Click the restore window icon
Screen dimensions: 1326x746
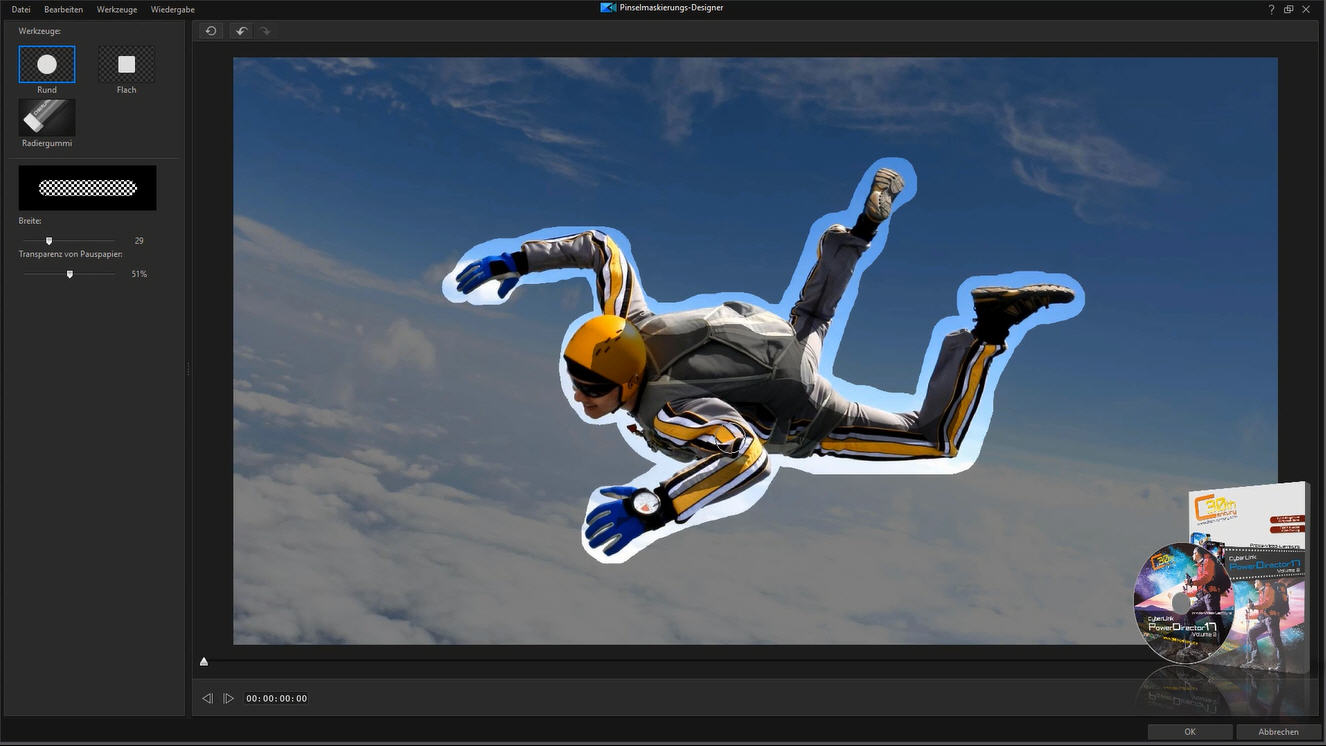[1289, 9]
